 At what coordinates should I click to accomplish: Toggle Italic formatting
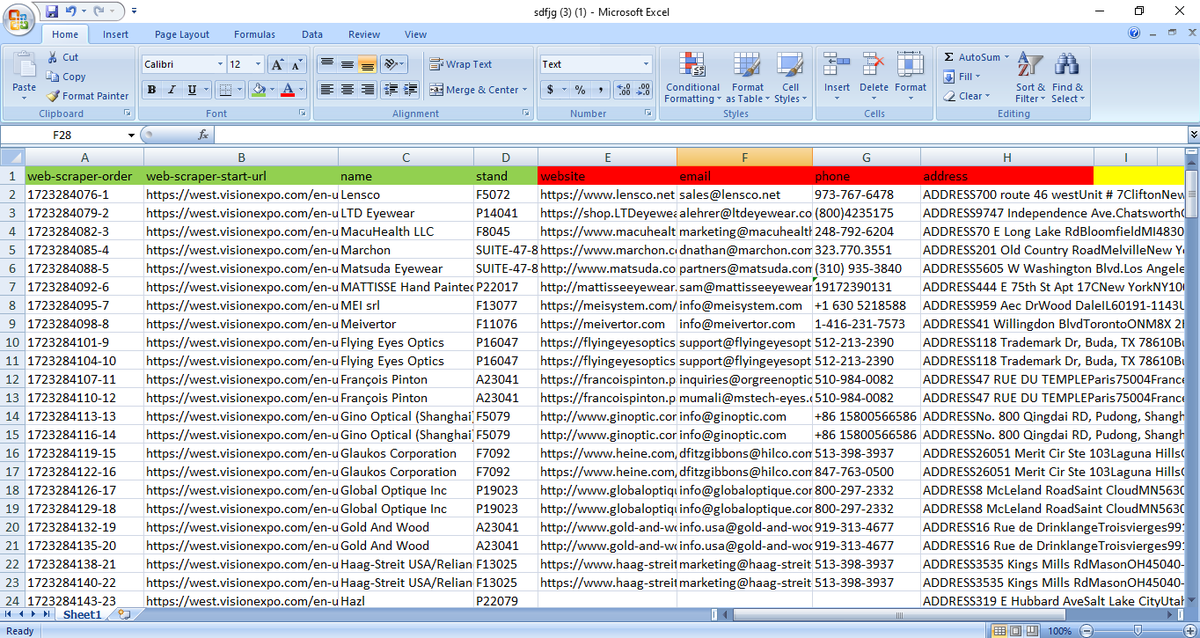(x=171, y=90)
